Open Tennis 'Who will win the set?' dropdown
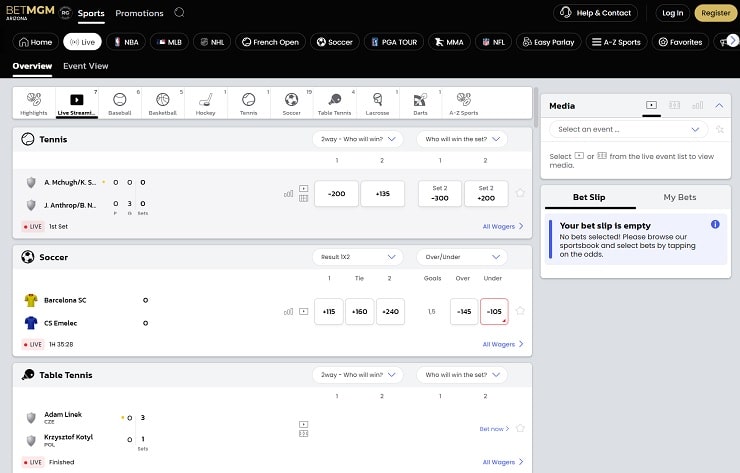 coord(462,139)
